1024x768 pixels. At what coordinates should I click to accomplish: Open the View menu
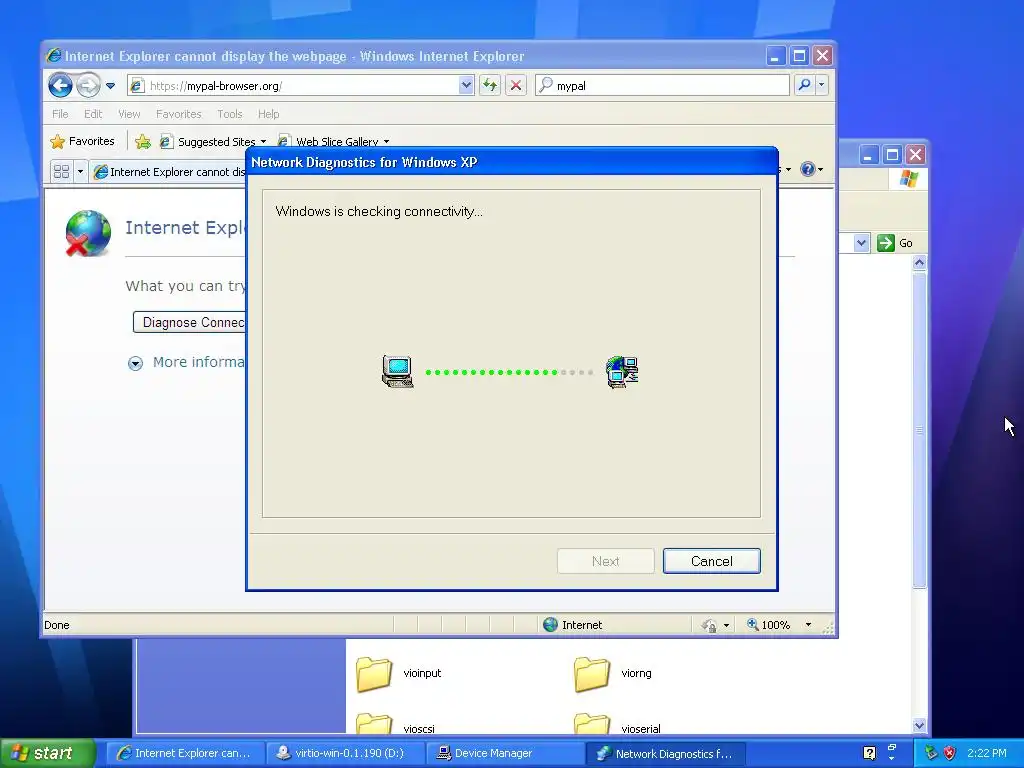click(x=129, y=114)
